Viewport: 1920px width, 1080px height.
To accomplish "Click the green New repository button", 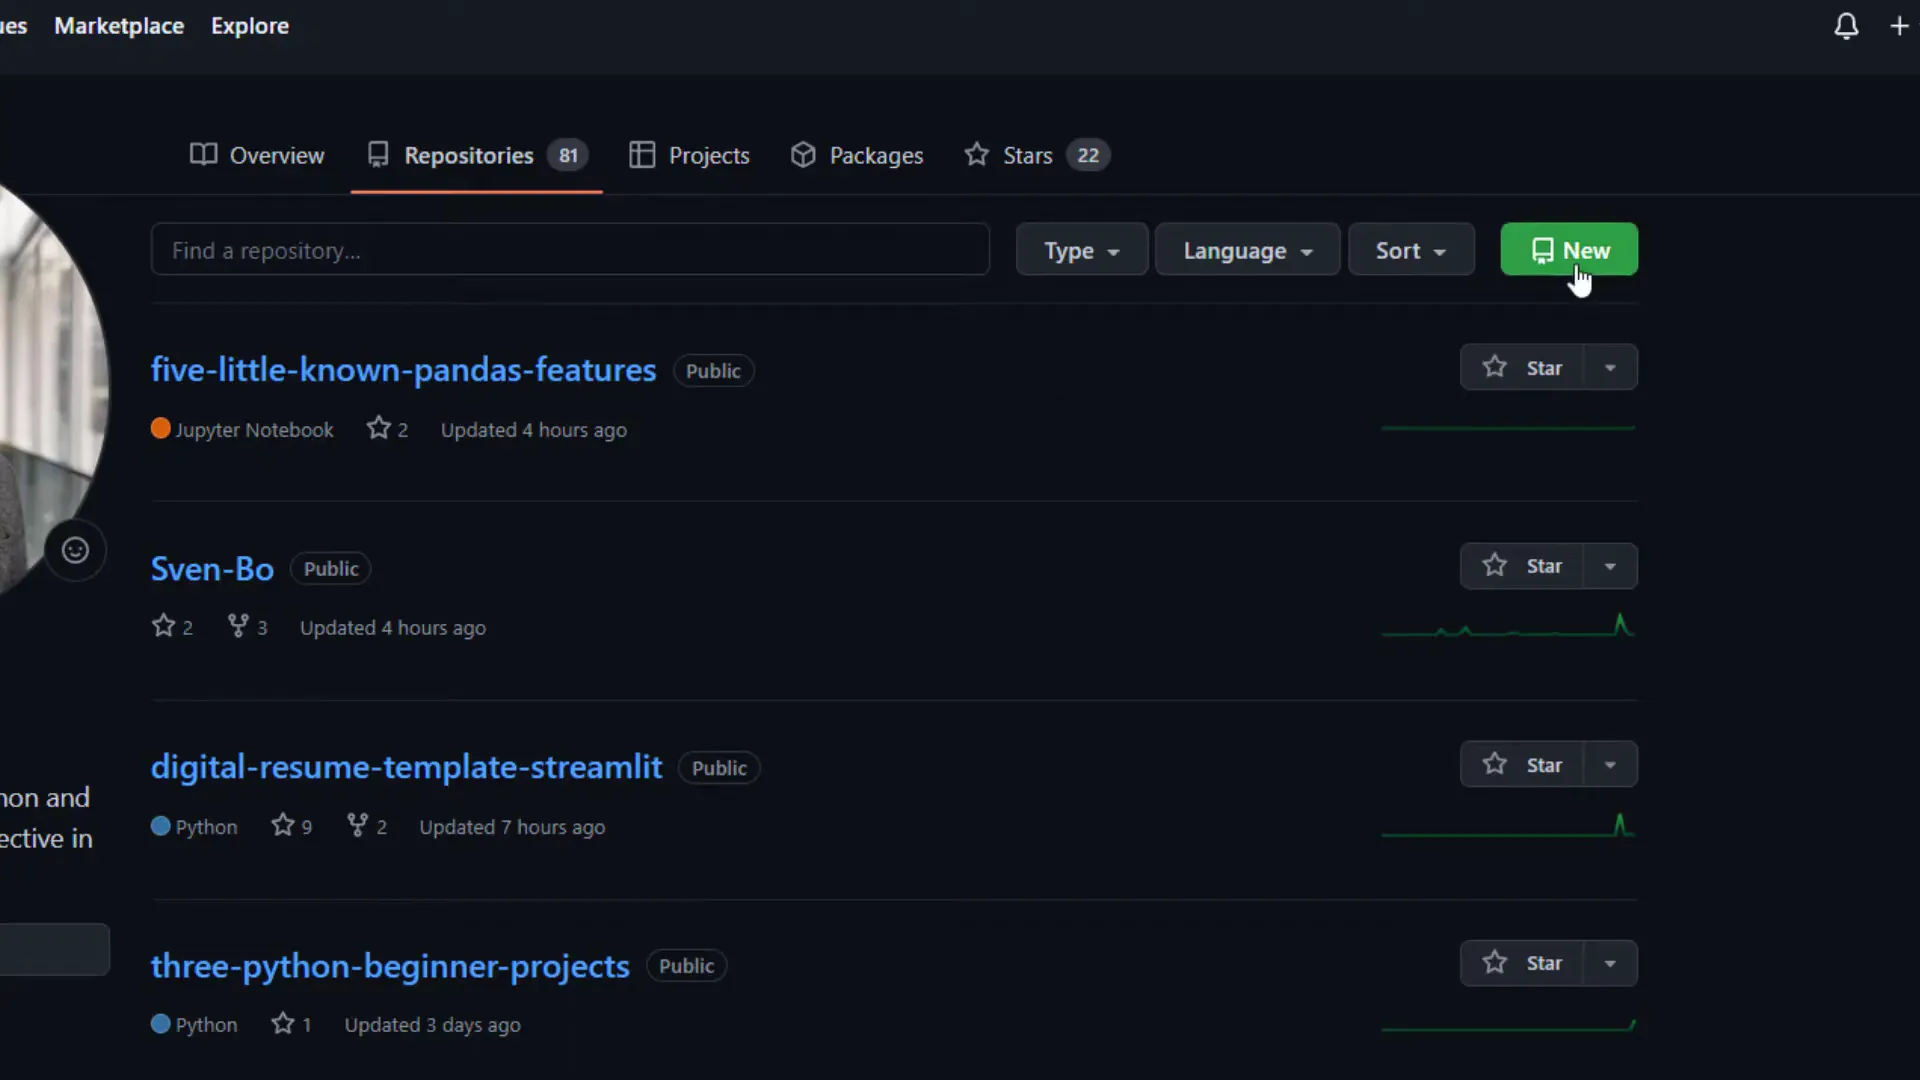I will [1569, 250].
